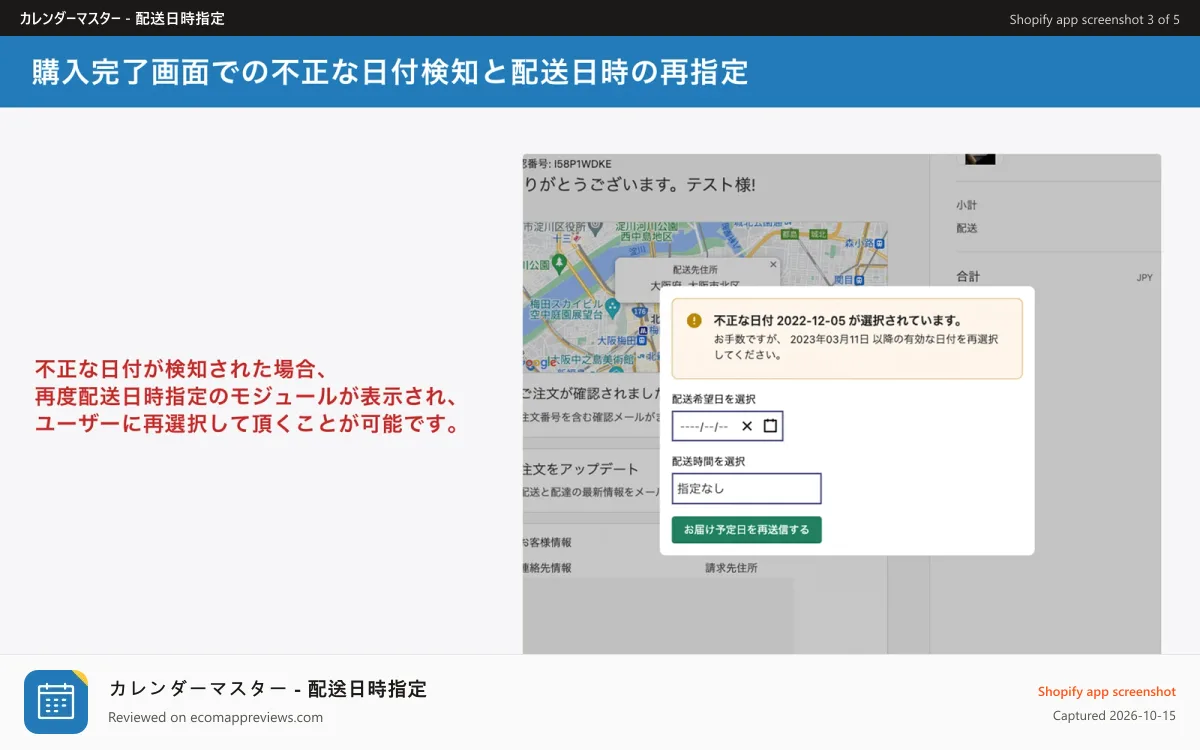Open the 配送時間を選択 dropdown showing 指定なし
This screenshot has height=750, width=1200.
(x=746, y=489)
